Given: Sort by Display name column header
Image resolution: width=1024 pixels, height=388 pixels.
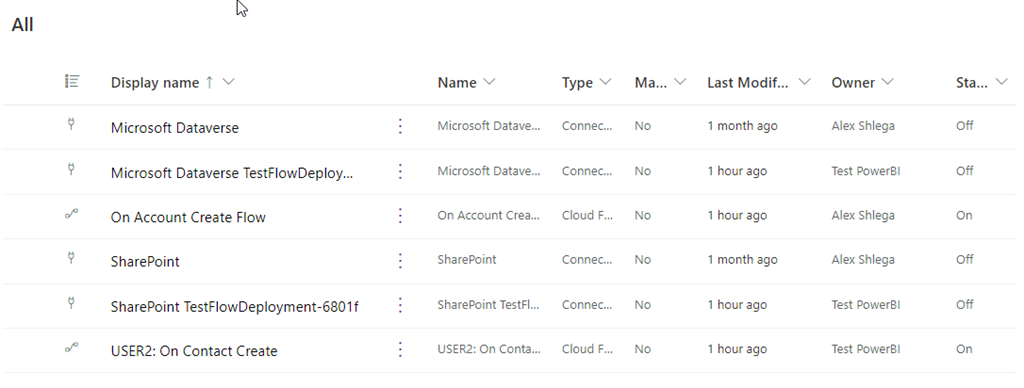Looking at the screenshot, I should click(x=155, y=82).
